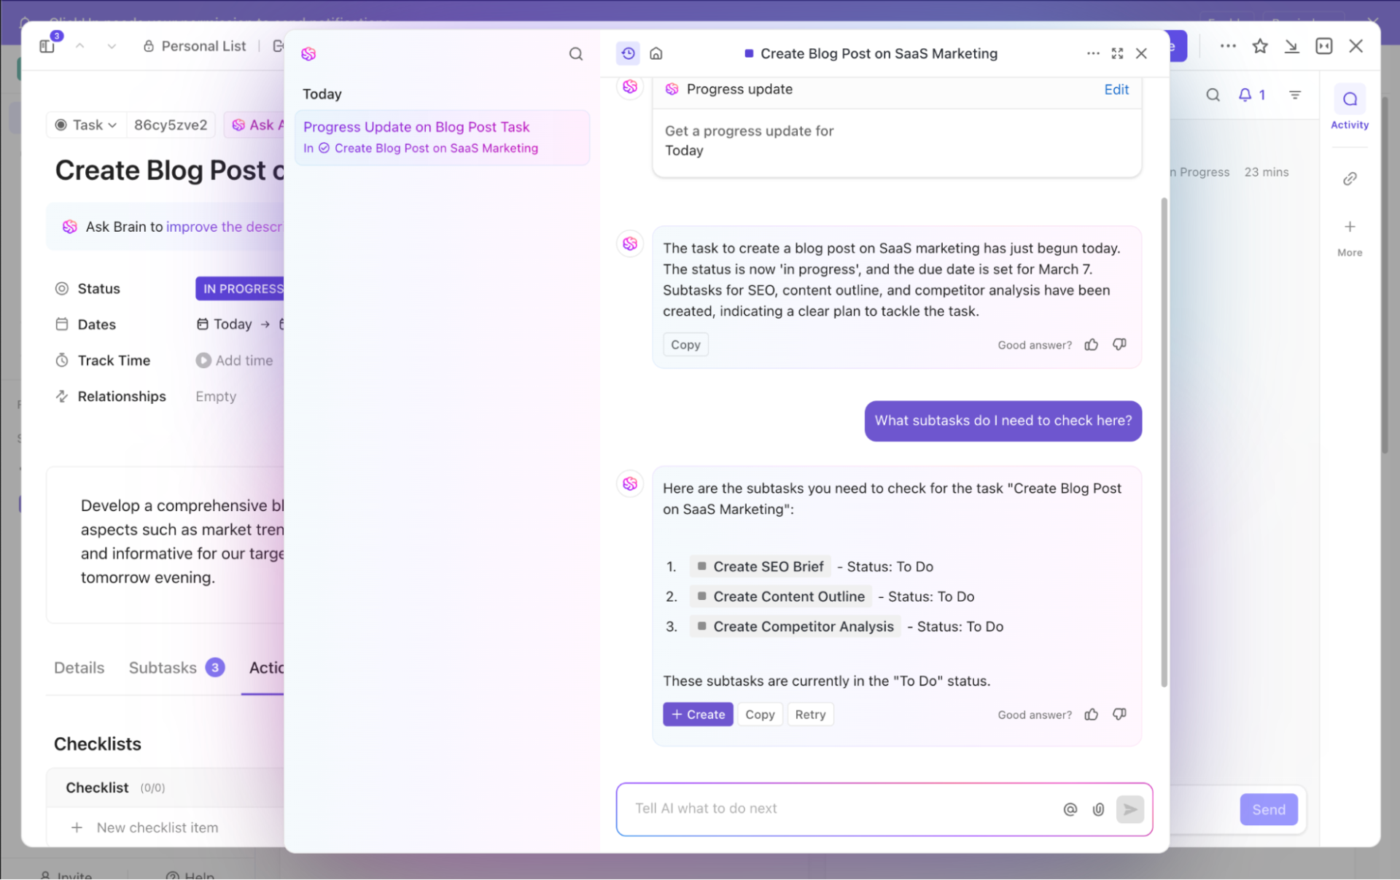This screenshot has width=1400, height=880.
Task: Open the AI panel home icon
Action: coord(656,53)
